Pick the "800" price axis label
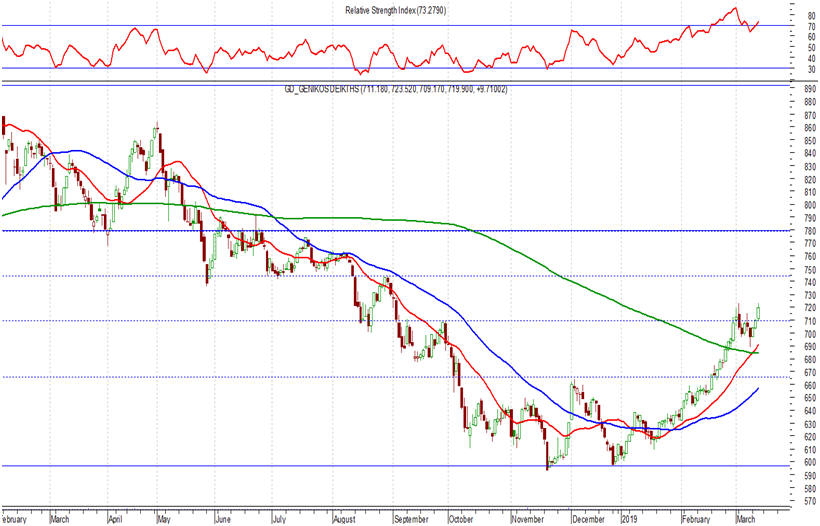820x526 pixels. [x=810, y=205]
